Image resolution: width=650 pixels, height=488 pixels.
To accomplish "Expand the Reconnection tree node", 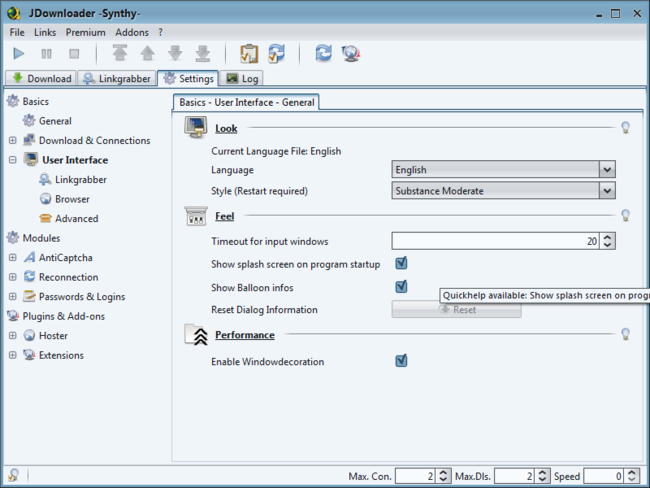I will 13,277.
